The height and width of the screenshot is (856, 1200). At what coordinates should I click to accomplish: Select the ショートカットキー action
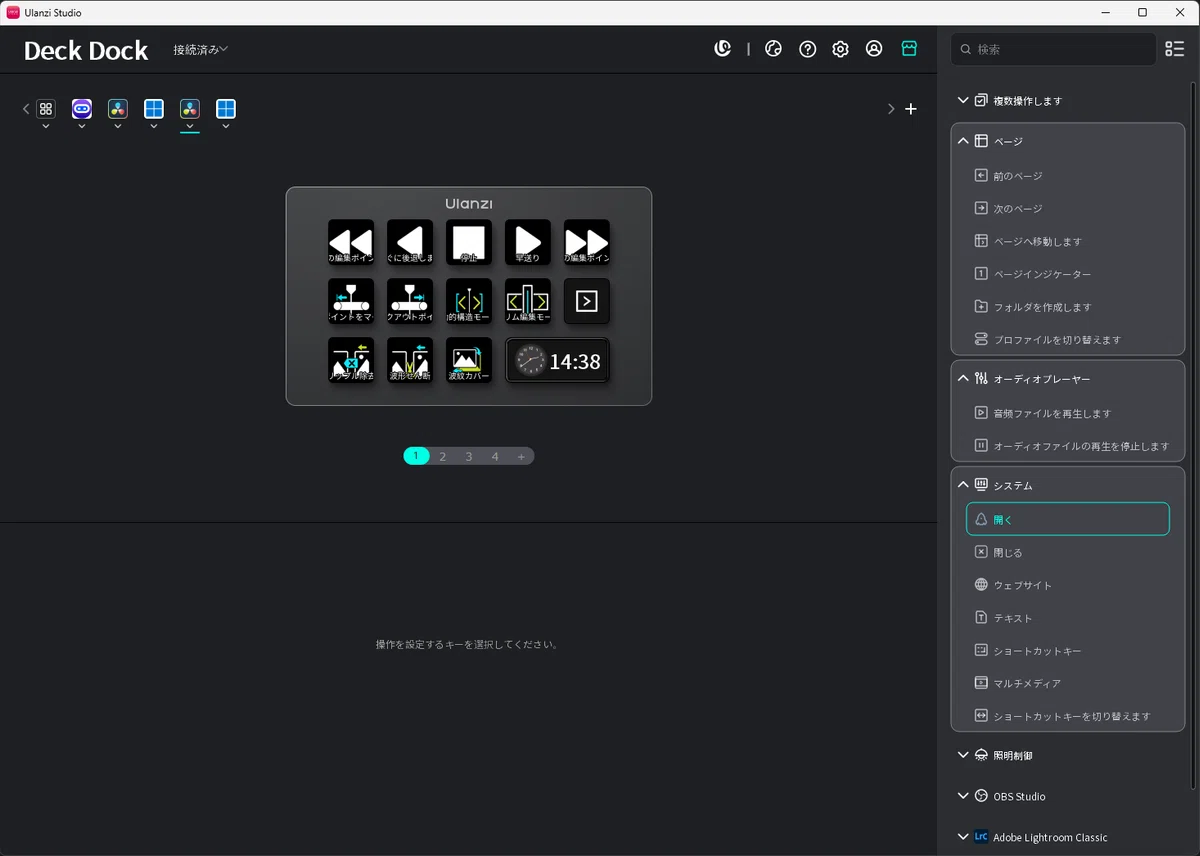(x=1068, y=651)
